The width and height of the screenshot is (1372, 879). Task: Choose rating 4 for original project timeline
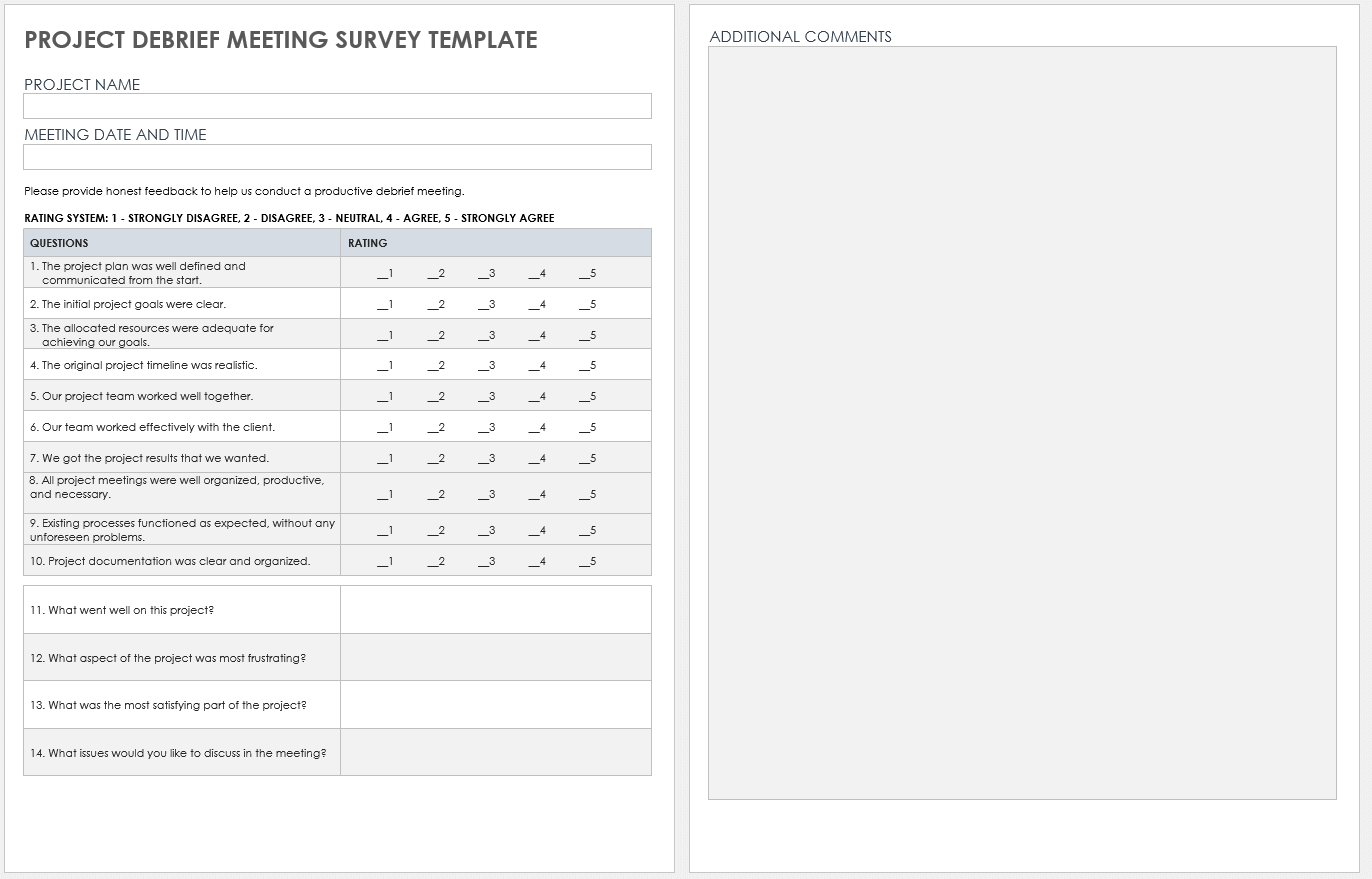538,366
